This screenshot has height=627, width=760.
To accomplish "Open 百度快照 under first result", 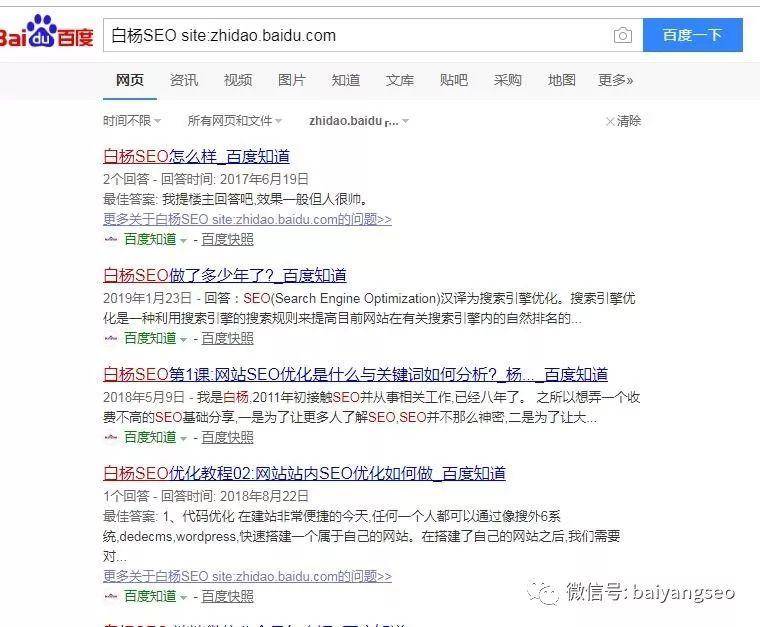I will (x=227, y=239).
